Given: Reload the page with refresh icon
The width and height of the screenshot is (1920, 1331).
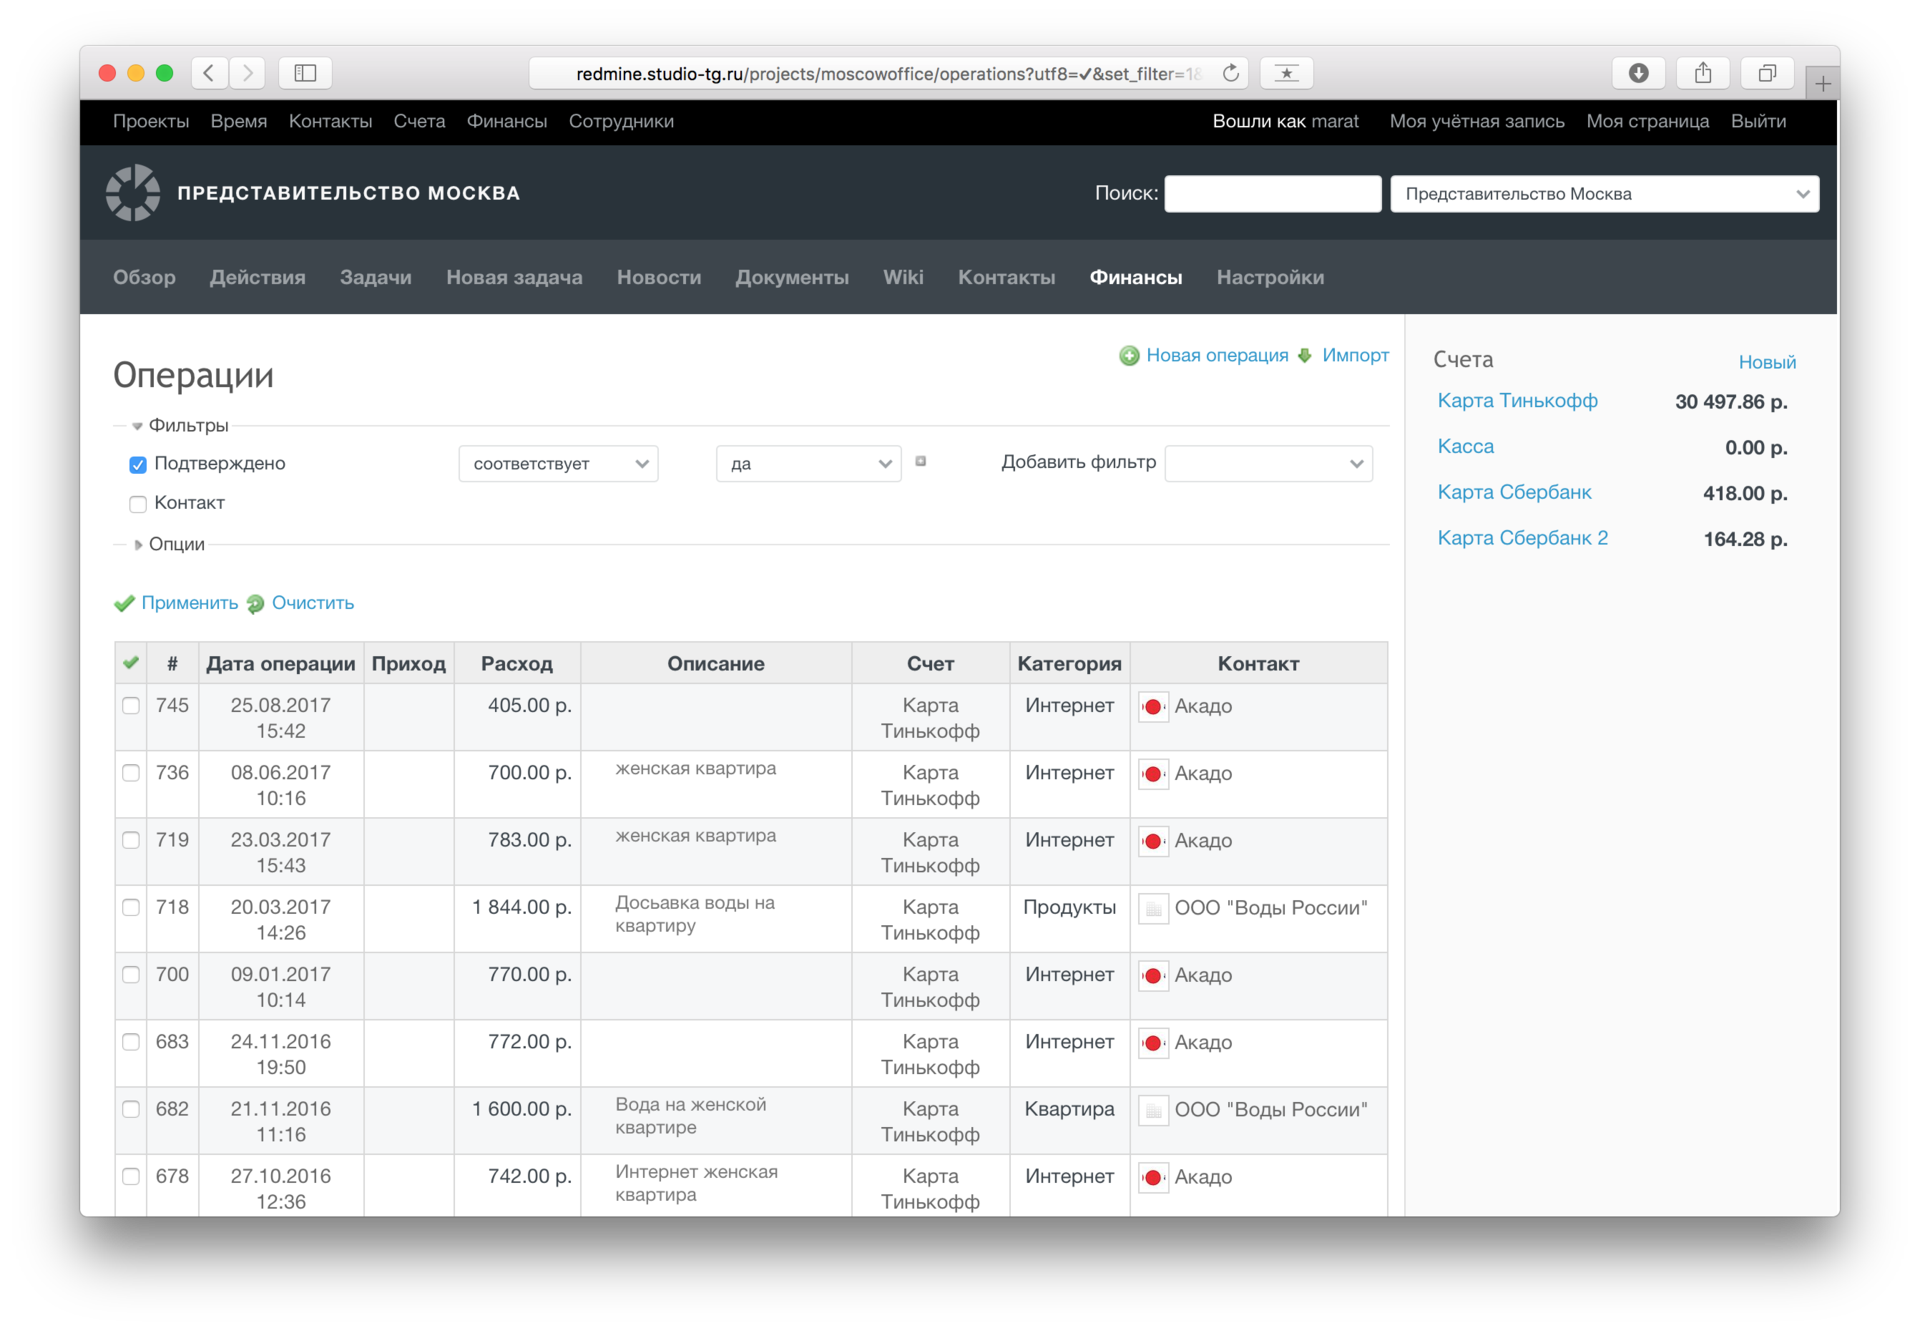Looking at the screenshot, I should point(1230,73).
